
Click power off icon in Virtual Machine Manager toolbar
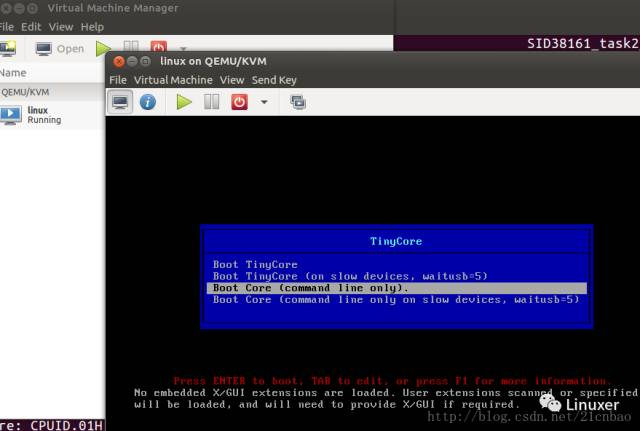click(159, 46)
